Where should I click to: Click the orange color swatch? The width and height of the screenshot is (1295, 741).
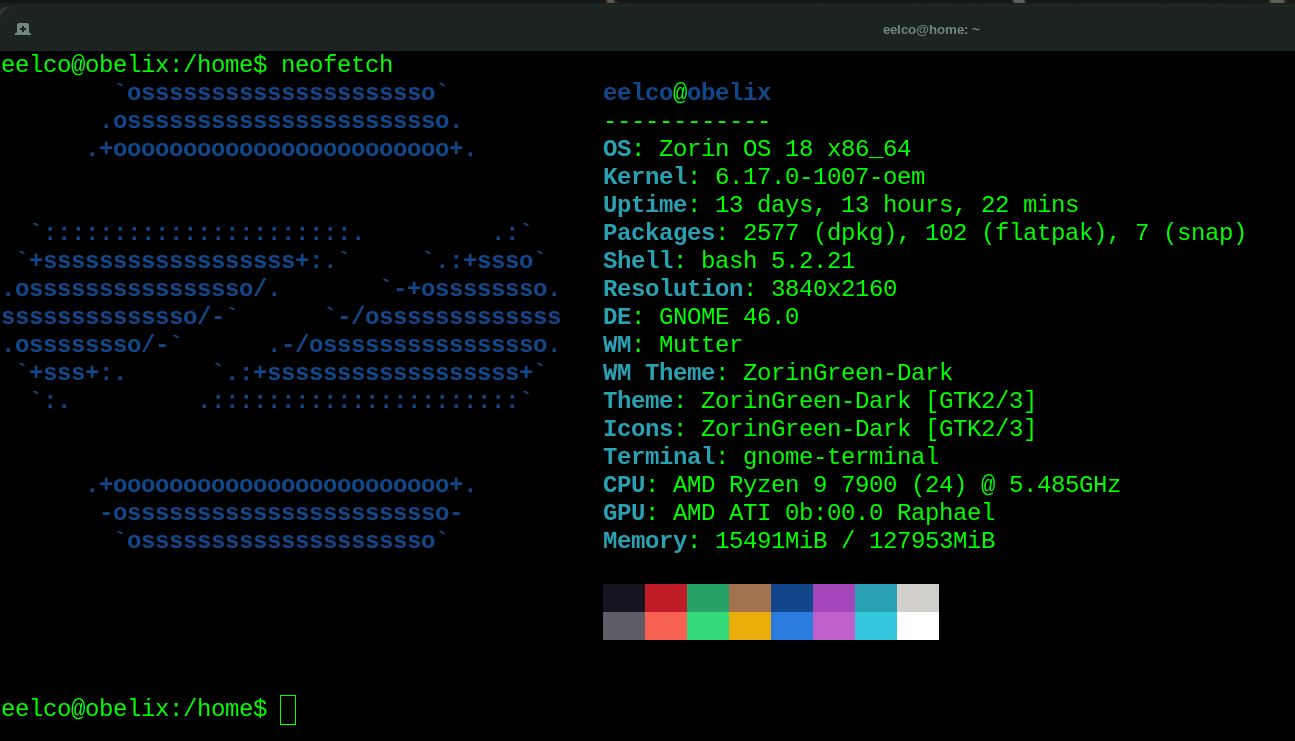tap(750, 624)
